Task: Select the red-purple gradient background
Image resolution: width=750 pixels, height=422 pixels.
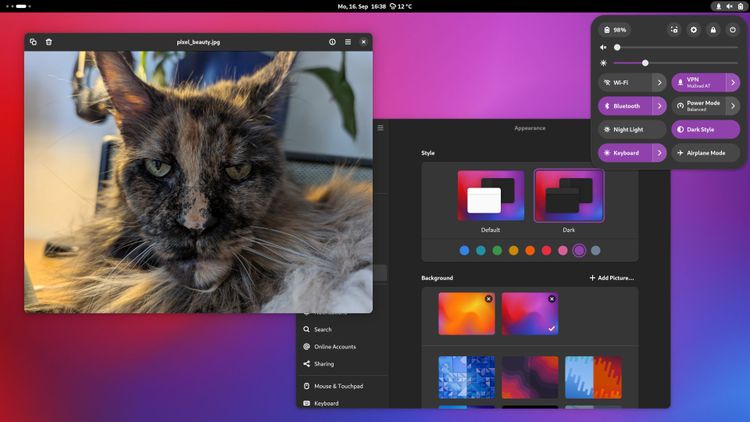Action: click(529, 314)
